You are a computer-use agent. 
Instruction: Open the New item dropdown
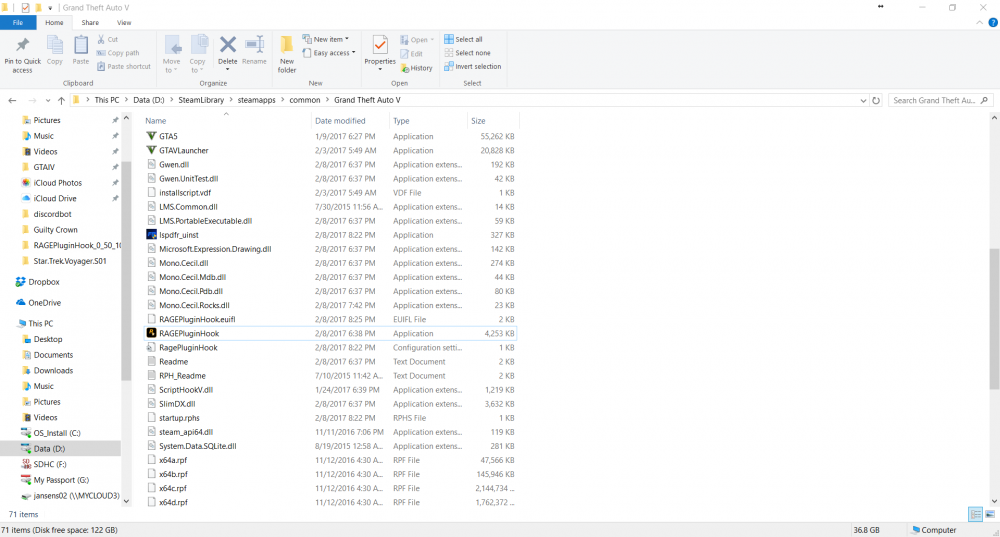click(x=327, y=39)
